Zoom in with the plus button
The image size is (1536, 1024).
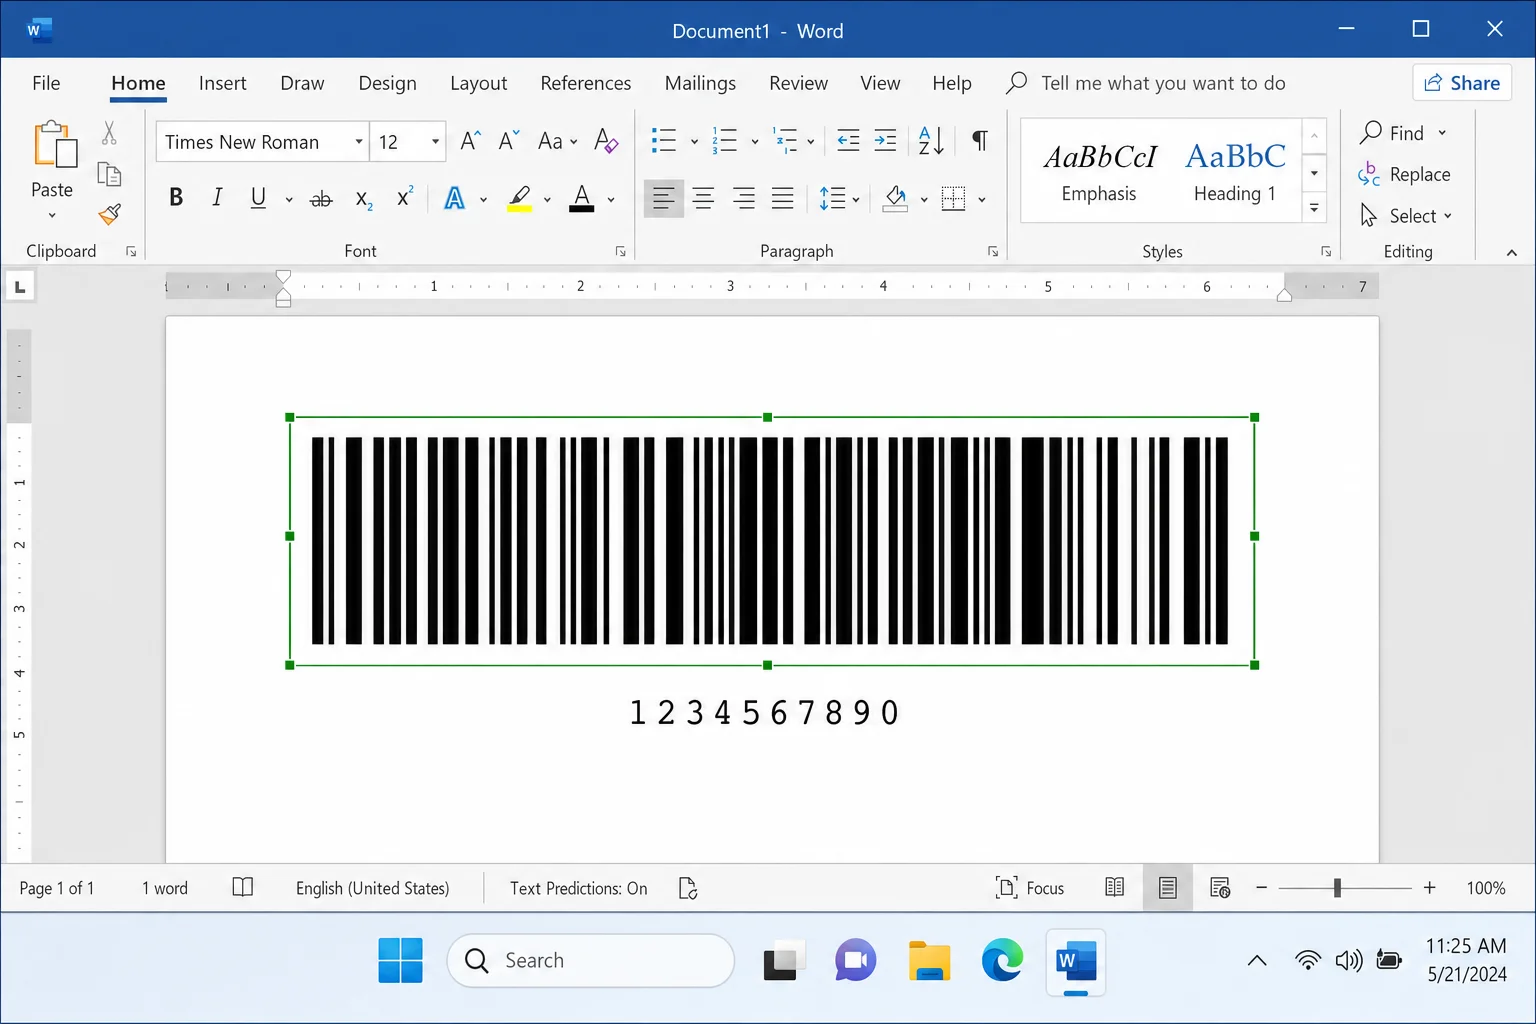(1430, 888)
